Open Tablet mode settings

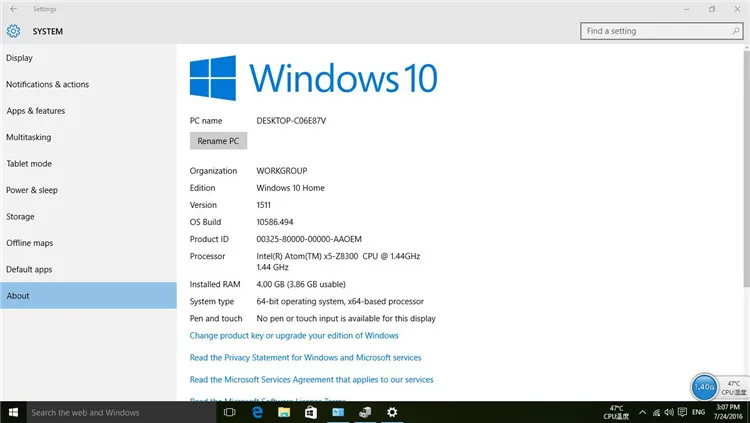click(88, 164)
